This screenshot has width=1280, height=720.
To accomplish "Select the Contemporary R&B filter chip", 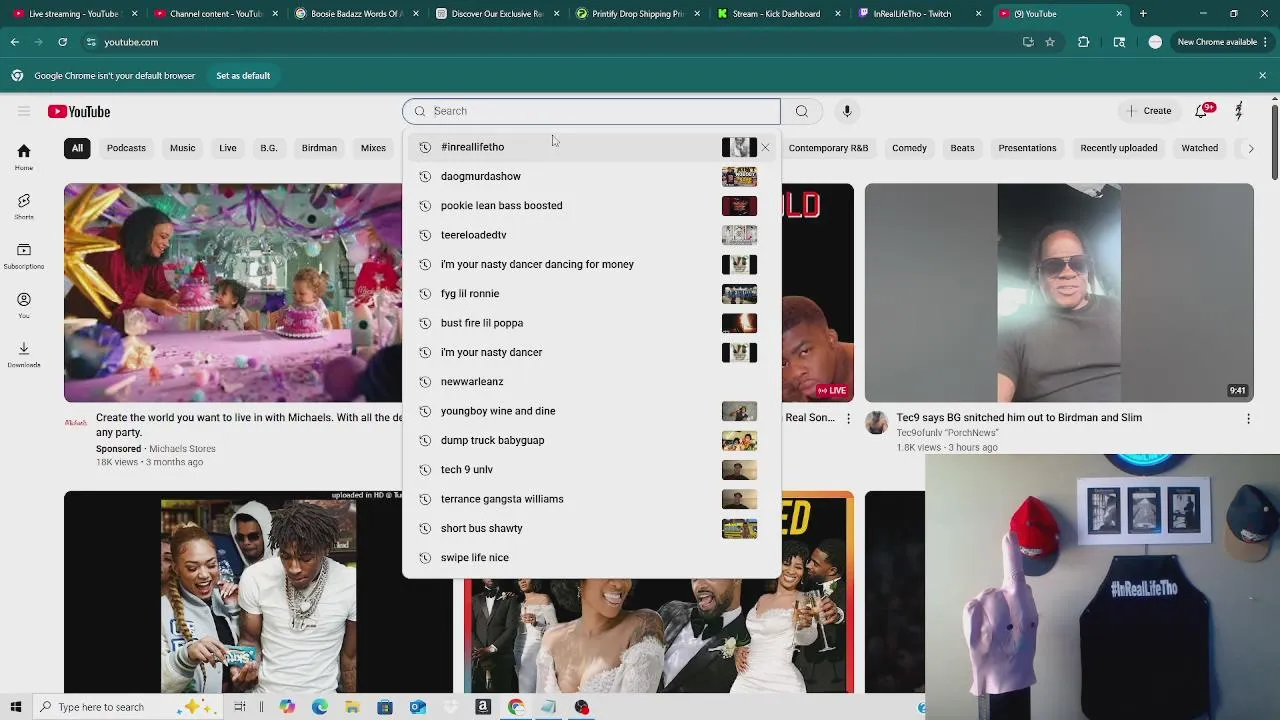I will 828,148.
